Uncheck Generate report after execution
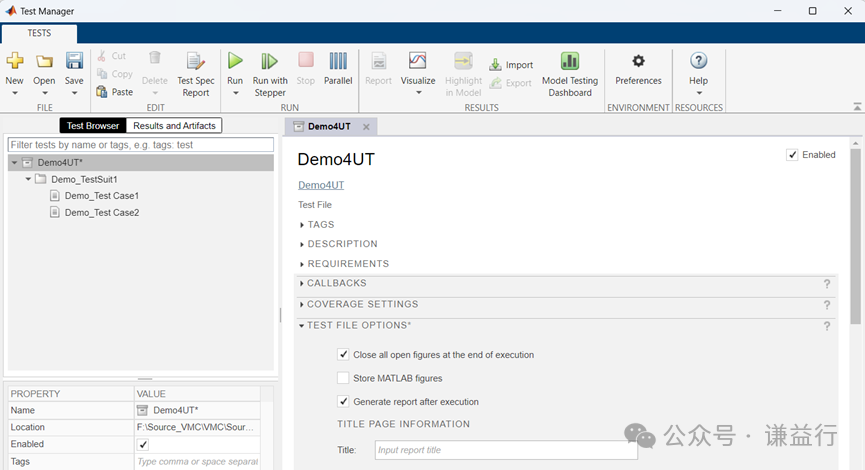 pyautogui.click(x=343, y=401)
